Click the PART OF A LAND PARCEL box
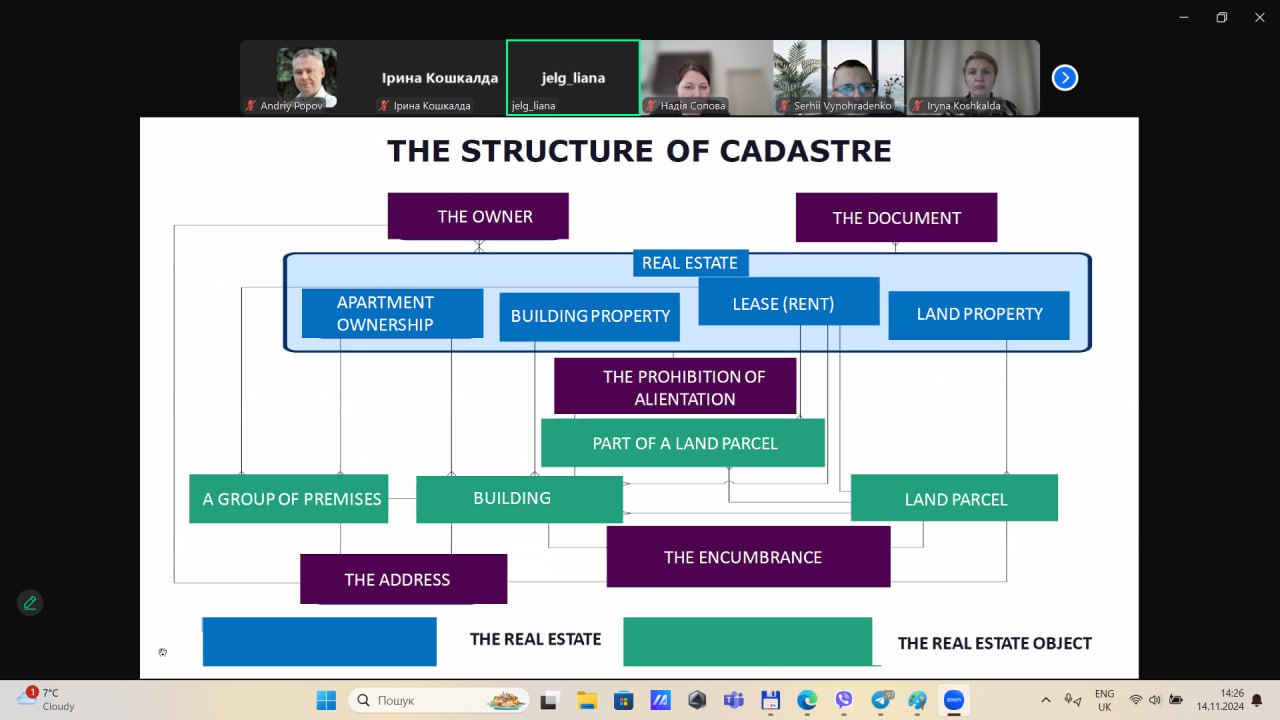This screenshot has height=720, width=1280. (x=683, y=443)
